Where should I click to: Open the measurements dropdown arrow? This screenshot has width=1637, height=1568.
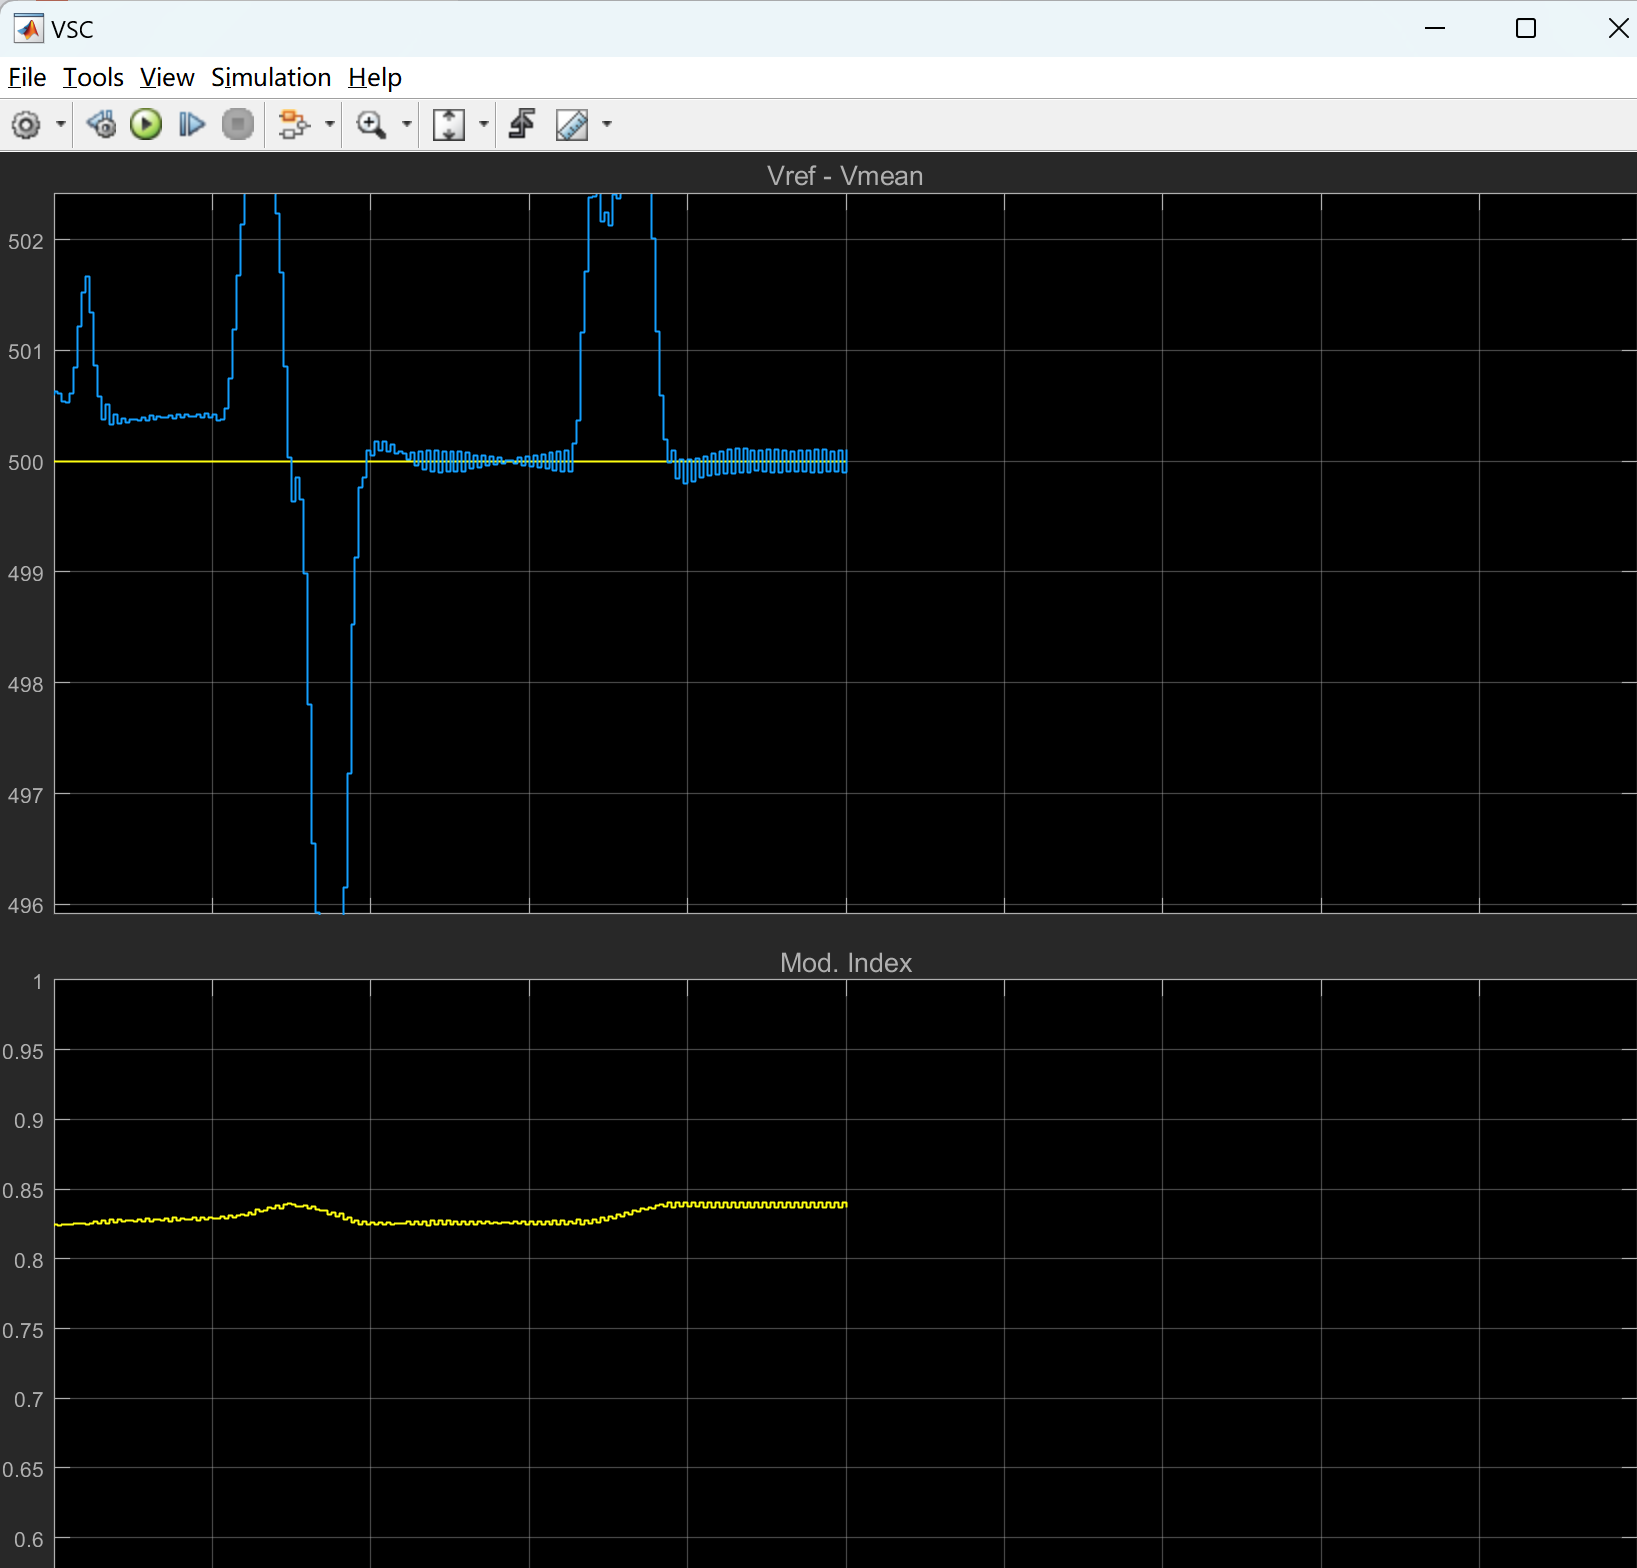[607, 125]
